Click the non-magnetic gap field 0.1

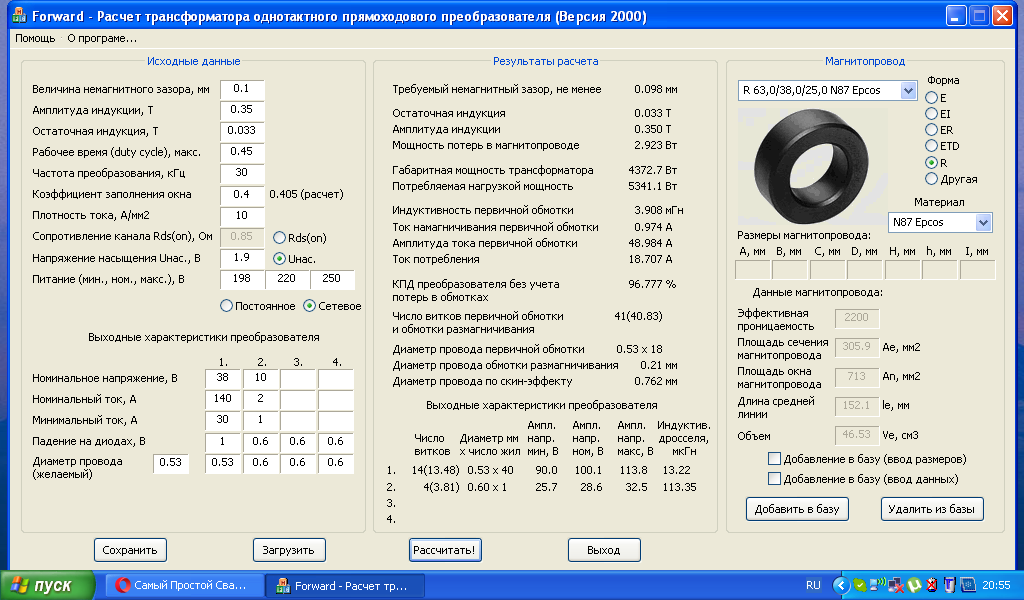(242, 89)
